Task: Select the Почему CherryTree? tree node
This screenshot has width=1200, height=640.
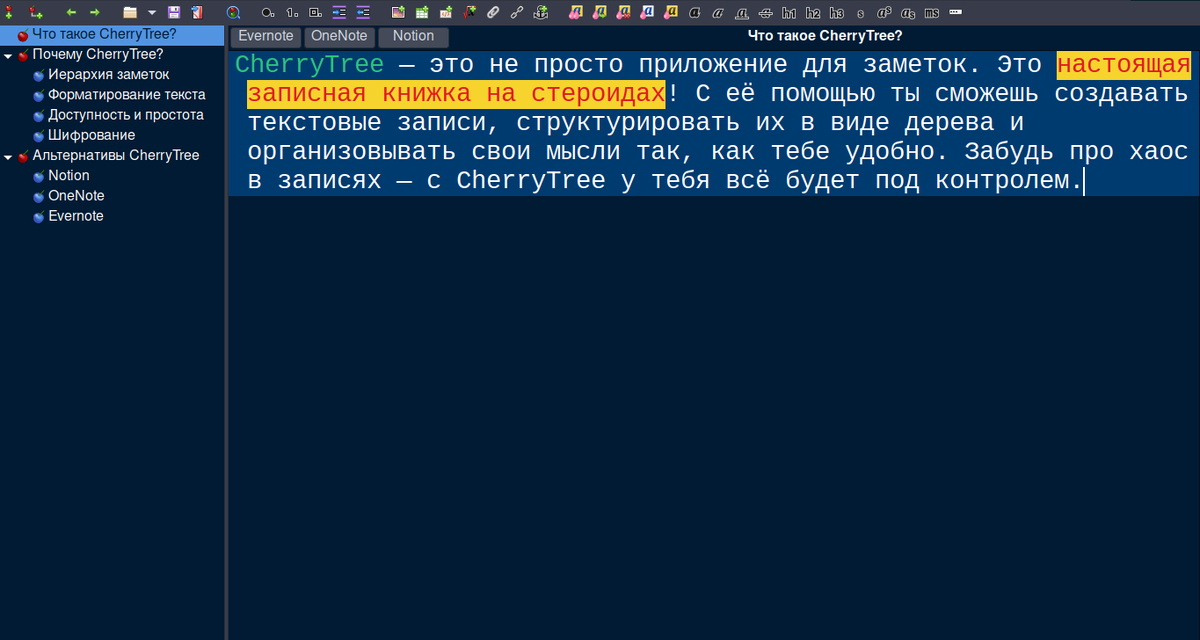Action: coord(98,54)
